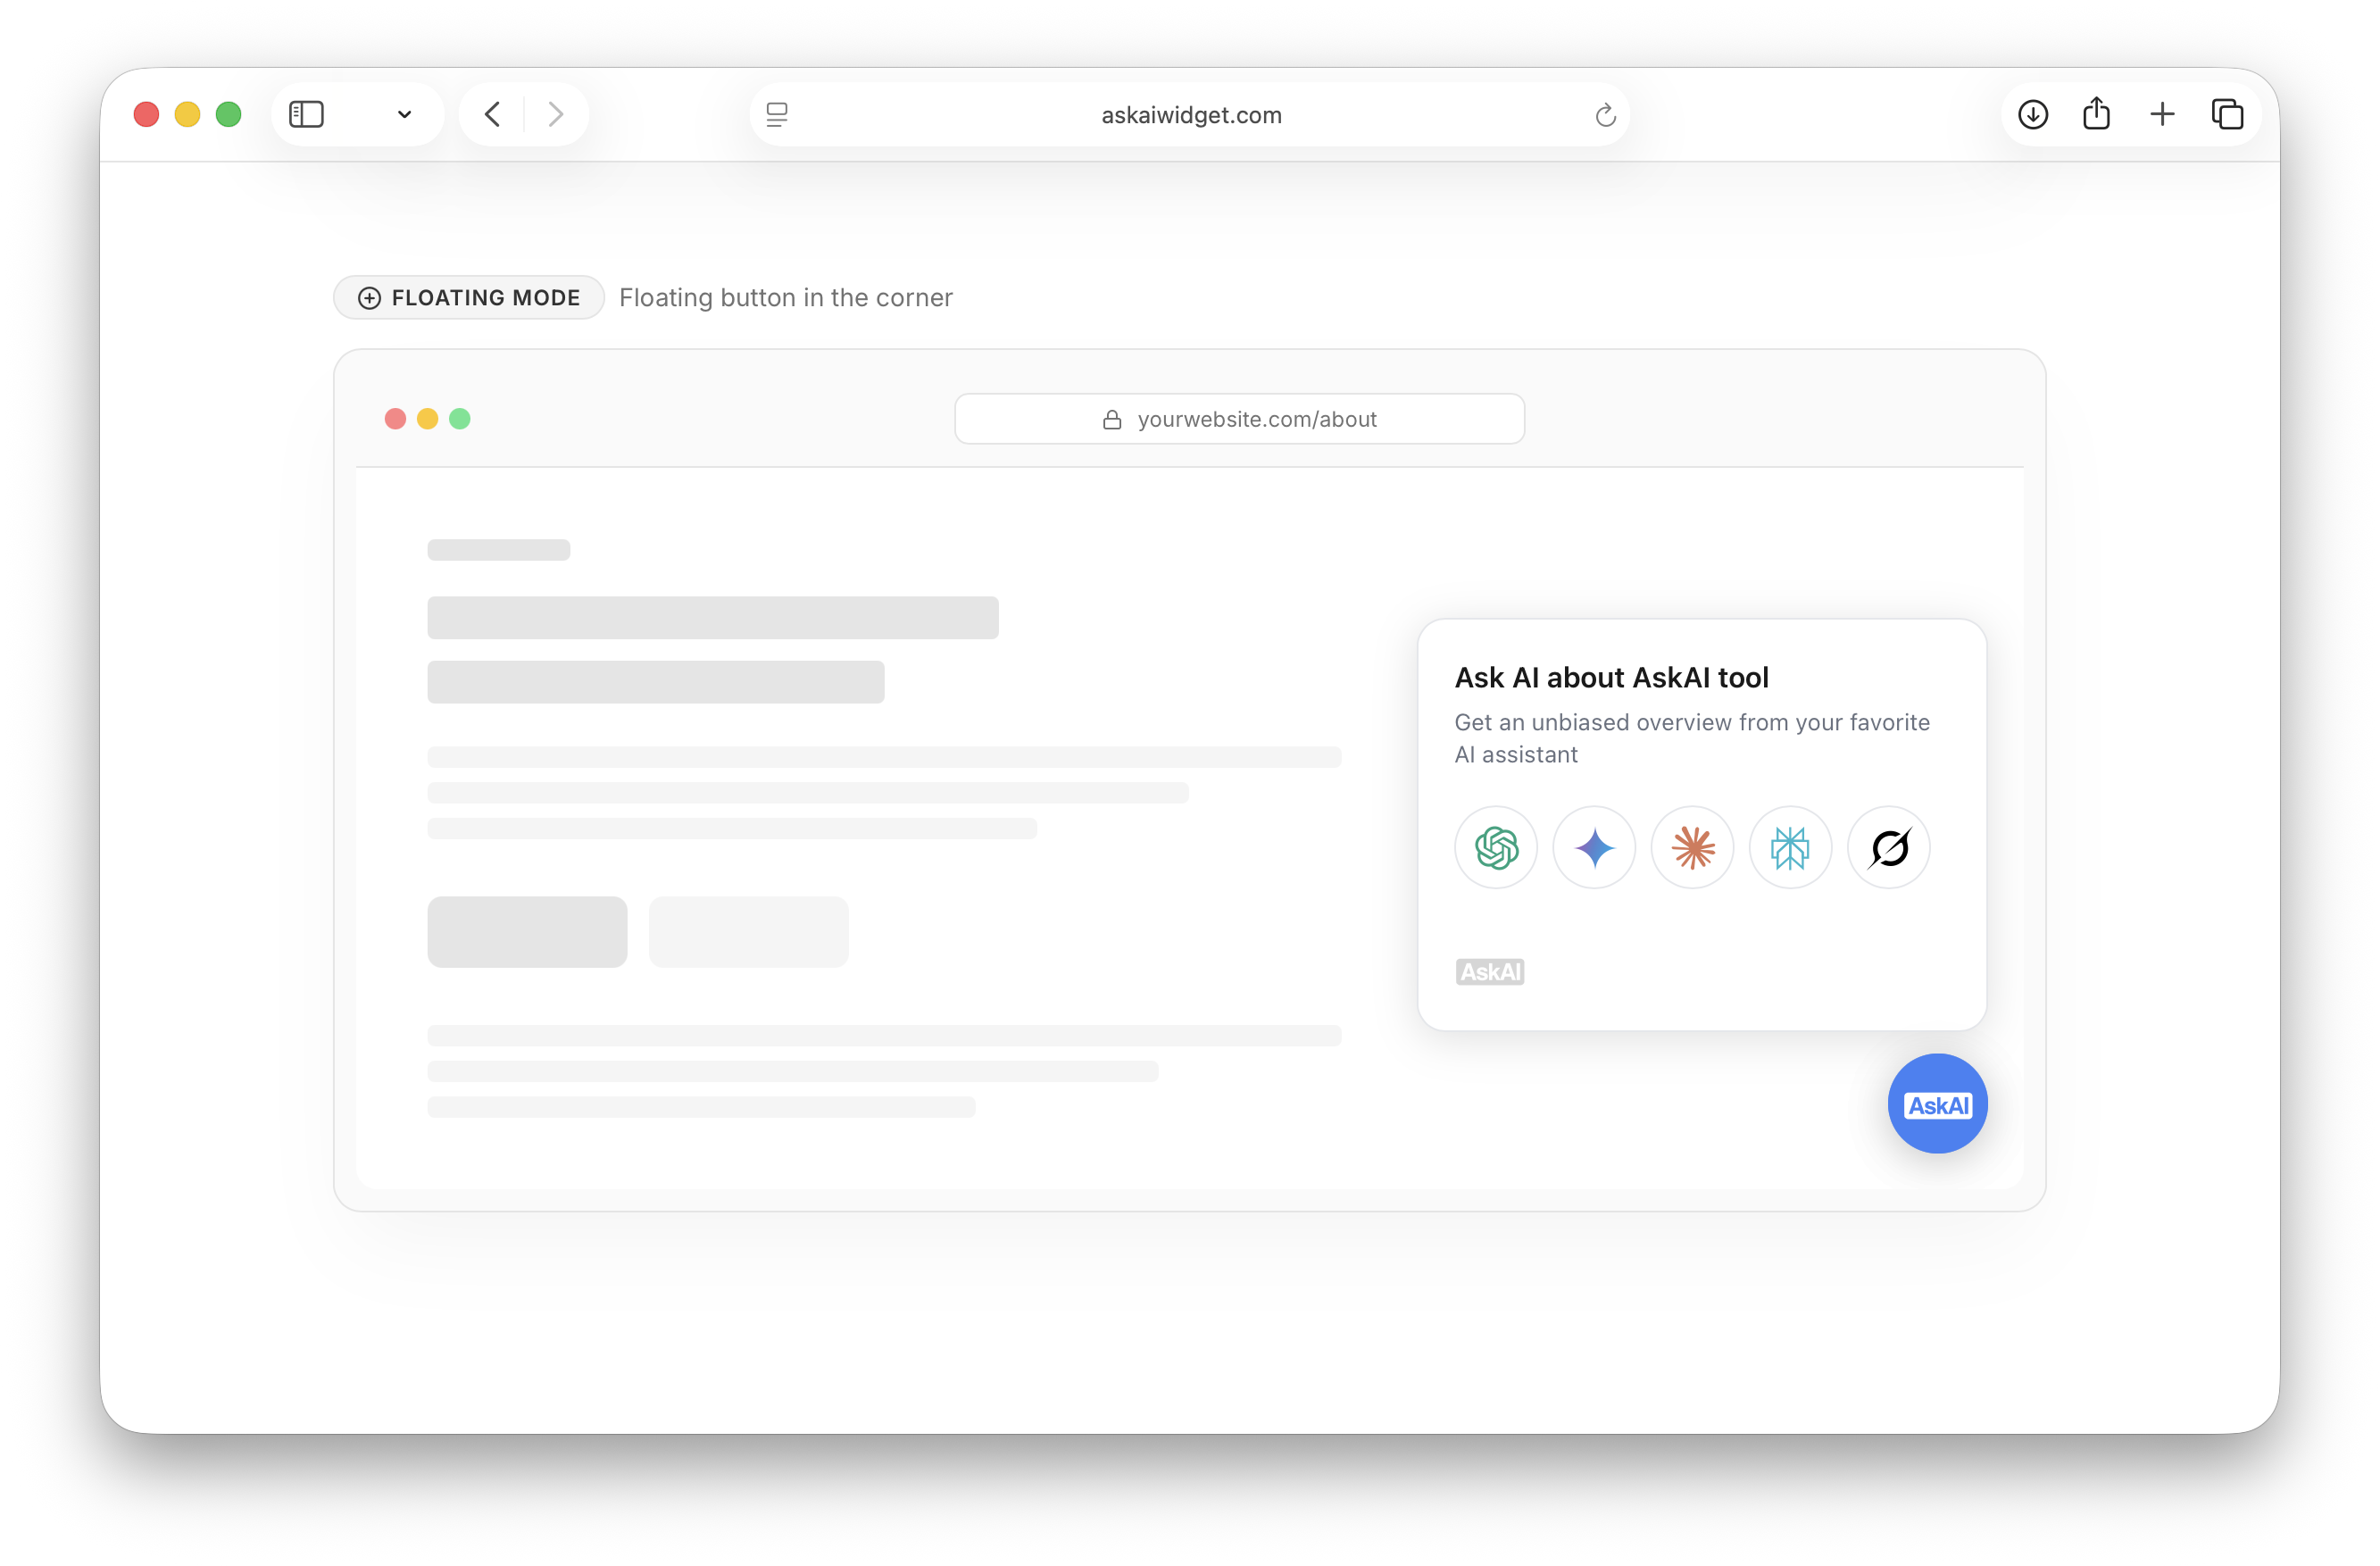Pick the Grok icon in the widget
This screenshot has height=1566, width=2380.
(1888, 848)
